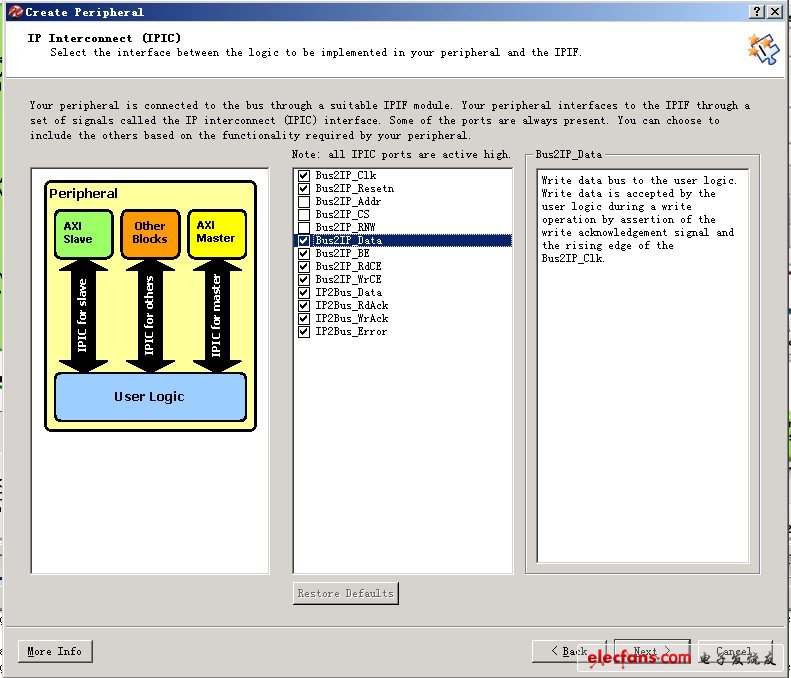Click the Other Blocks box in diagram
The width and height of the screenshot is (791, 678).
click(x=150, y=233)
